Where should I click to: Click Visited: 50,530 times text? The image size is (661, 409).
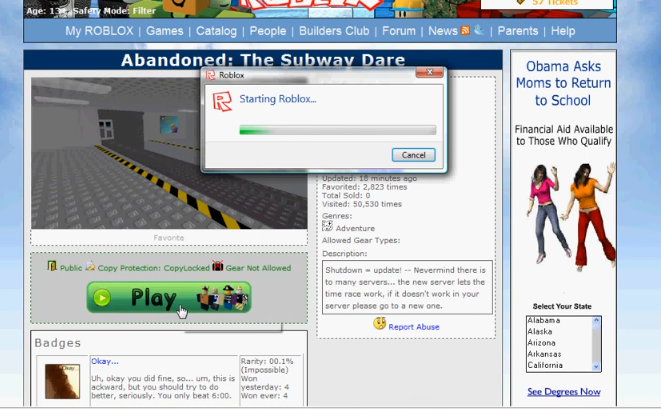pos(362,204)
